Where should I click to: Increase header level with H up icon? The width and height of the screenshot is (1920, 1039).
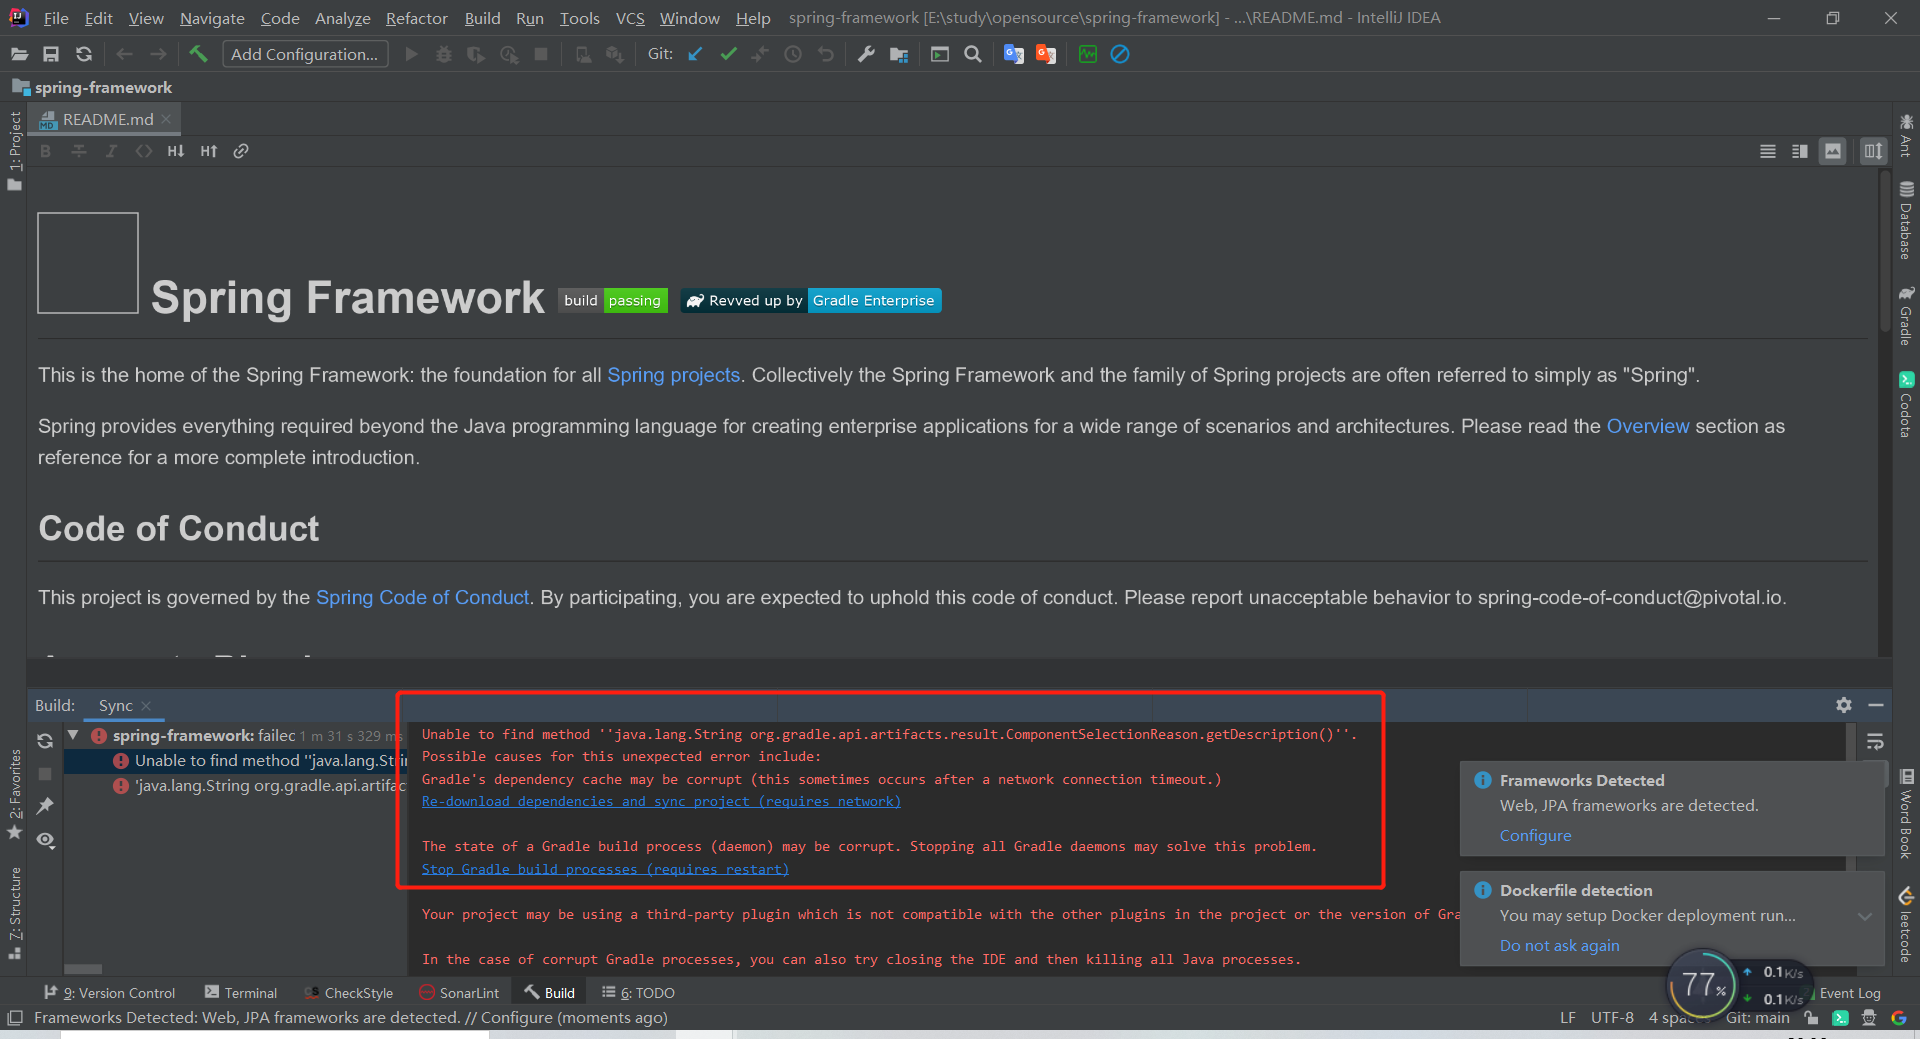[209, 151]
